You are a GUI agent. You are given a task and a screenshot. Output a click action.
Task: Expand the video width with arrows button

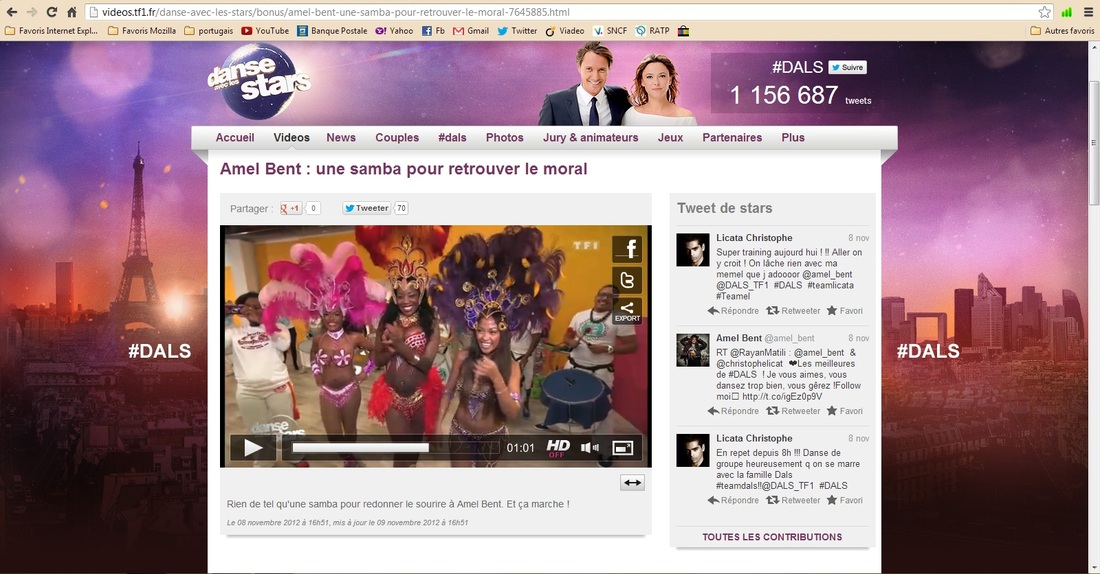[x=632, y=482]
